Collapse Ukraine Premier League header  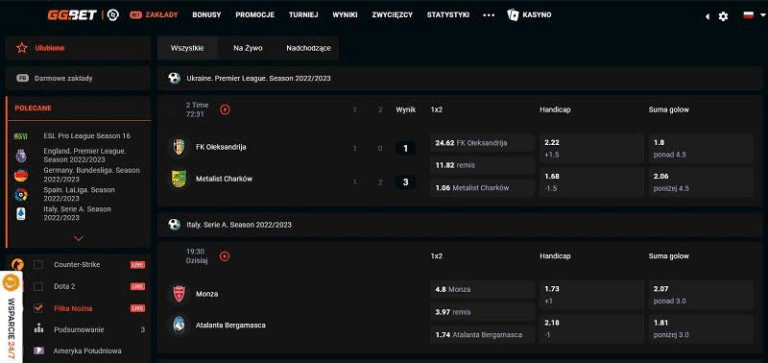point(460,78)
